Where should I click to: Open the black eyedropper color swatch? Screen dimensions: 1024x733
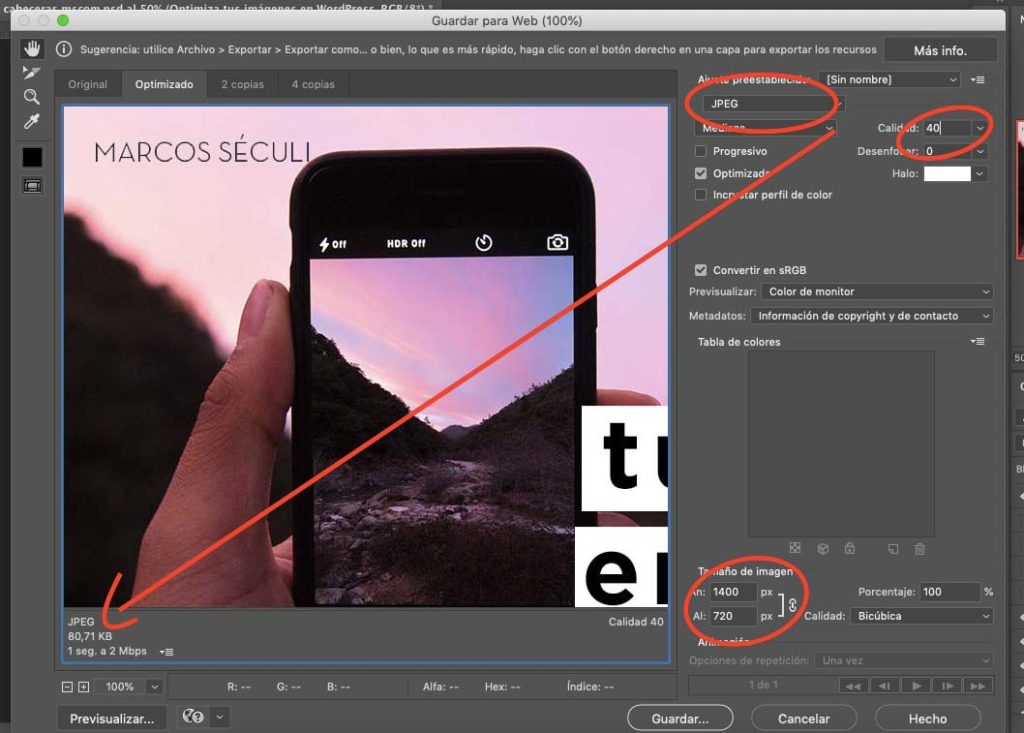pyautogui.click(x=32, y=157)
